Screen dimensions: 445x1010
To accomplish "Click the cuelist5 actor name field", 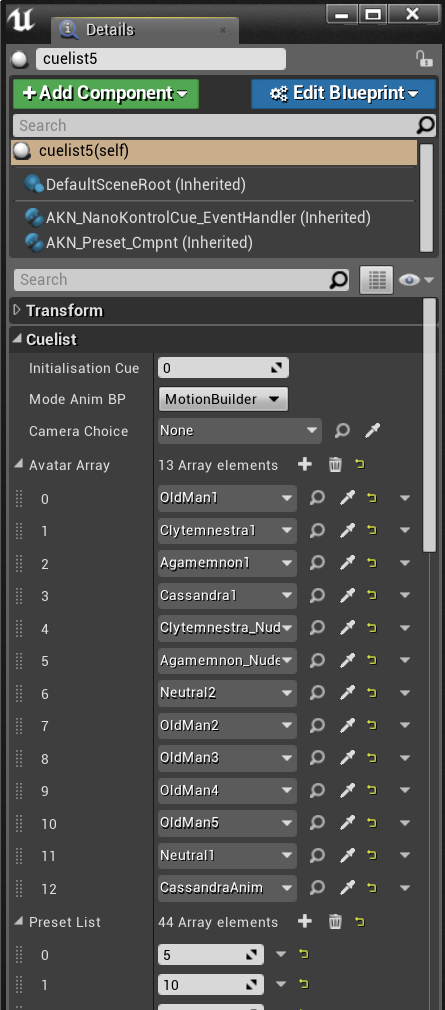I will [x=160, y=59].
